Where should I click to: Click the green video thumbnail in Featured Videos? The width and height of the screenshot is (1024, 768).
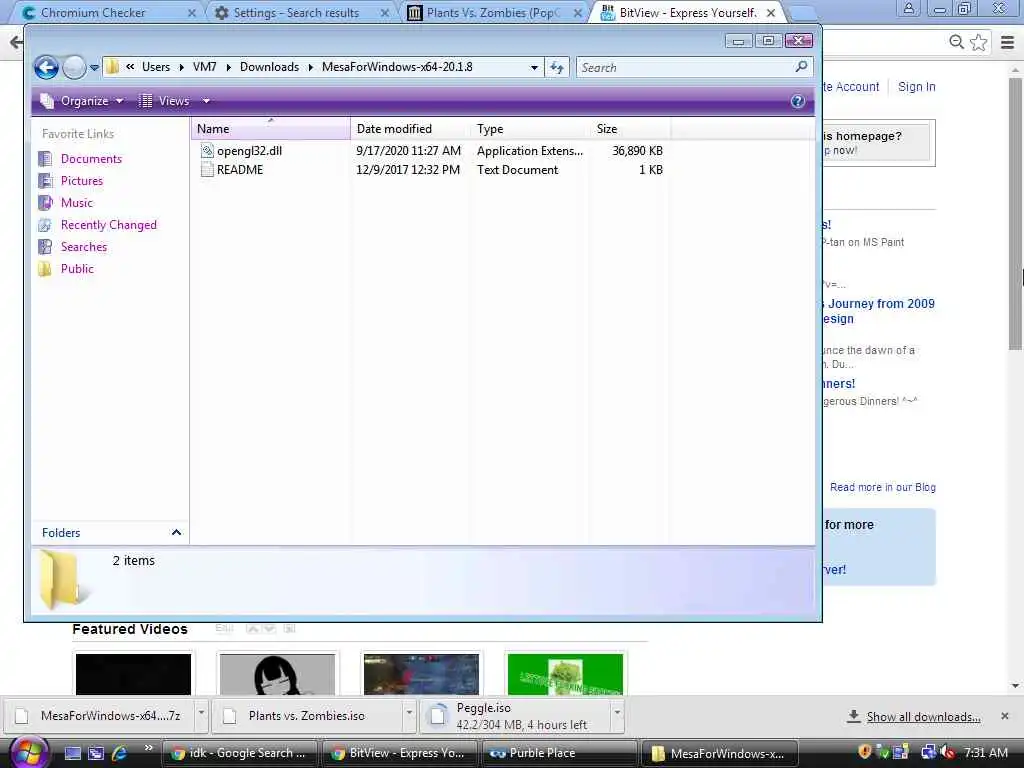565,674
